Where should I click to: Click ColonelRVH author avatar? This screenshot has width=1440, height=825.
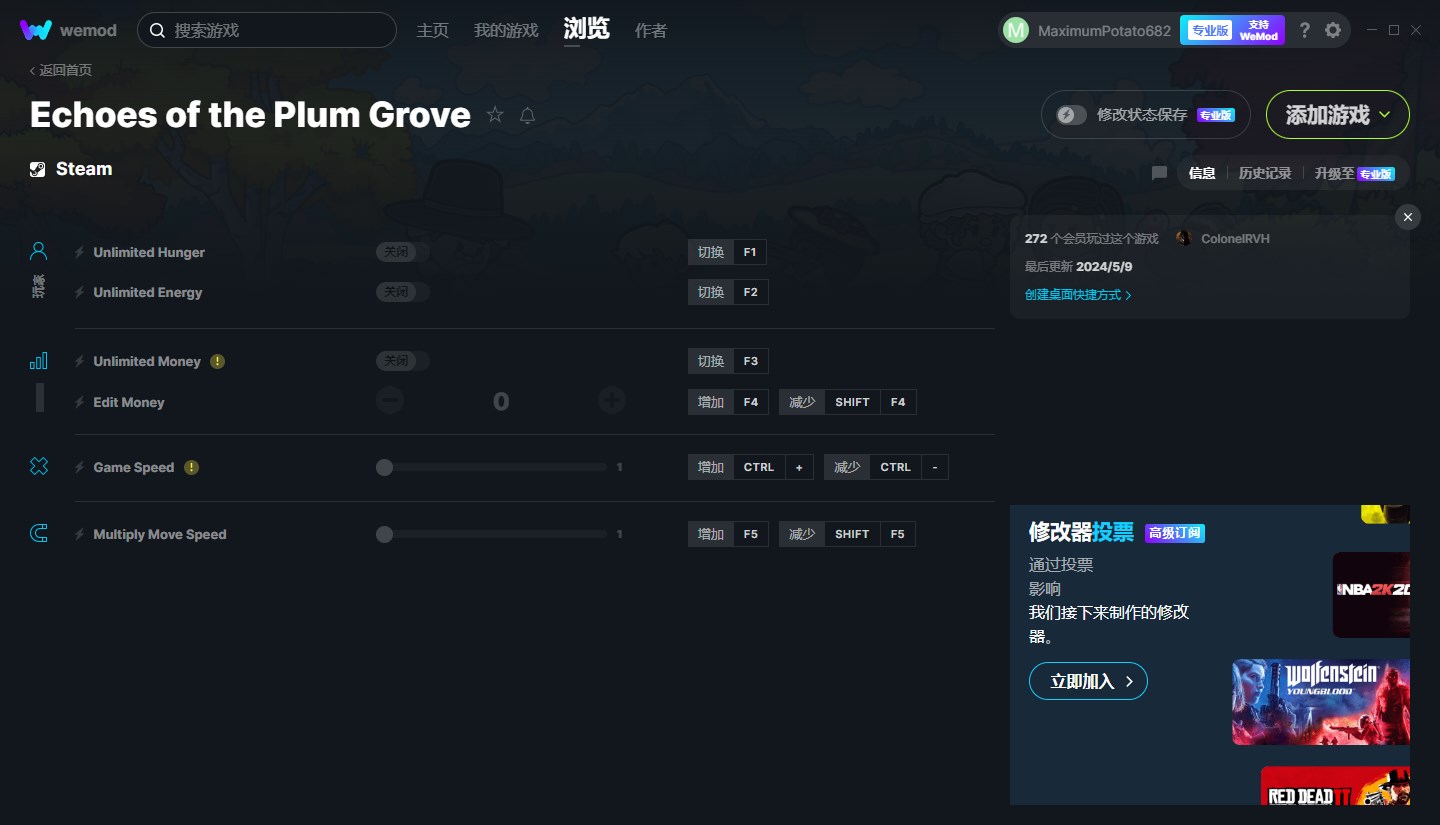tap(1184, 238)
